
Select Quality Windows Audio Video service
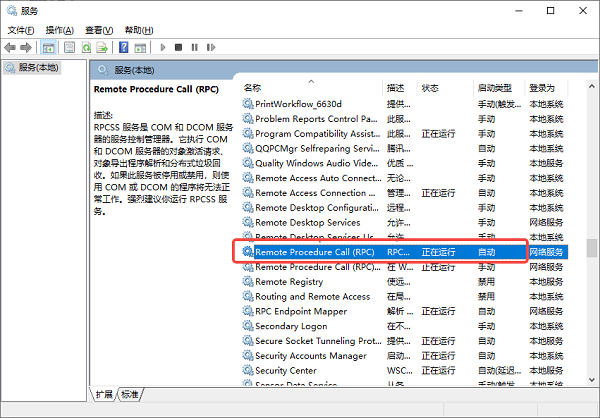coord(404,163)
